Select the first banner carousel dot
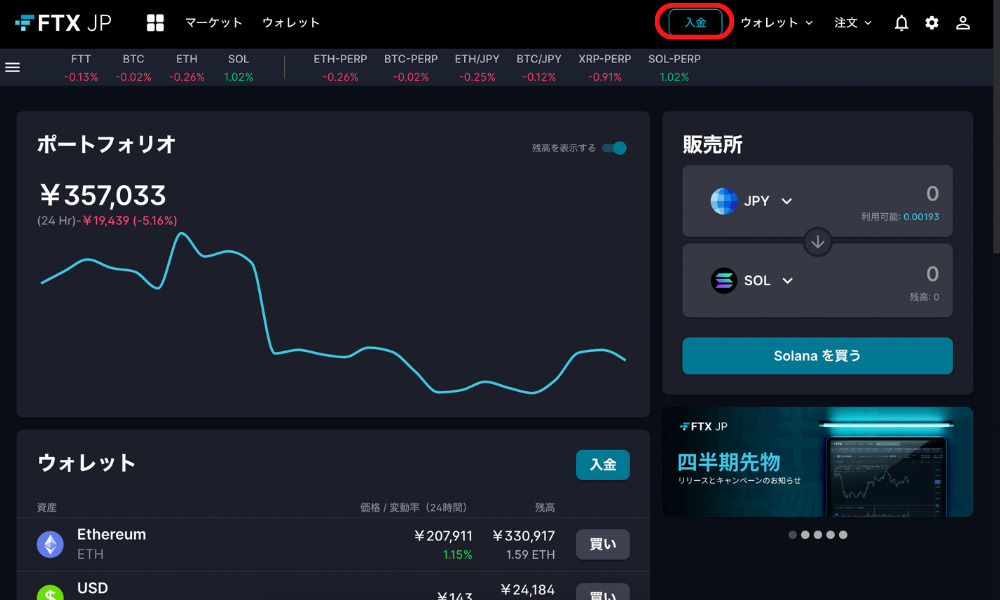This screenshot has width=1000, height=600. coord(792,535)
